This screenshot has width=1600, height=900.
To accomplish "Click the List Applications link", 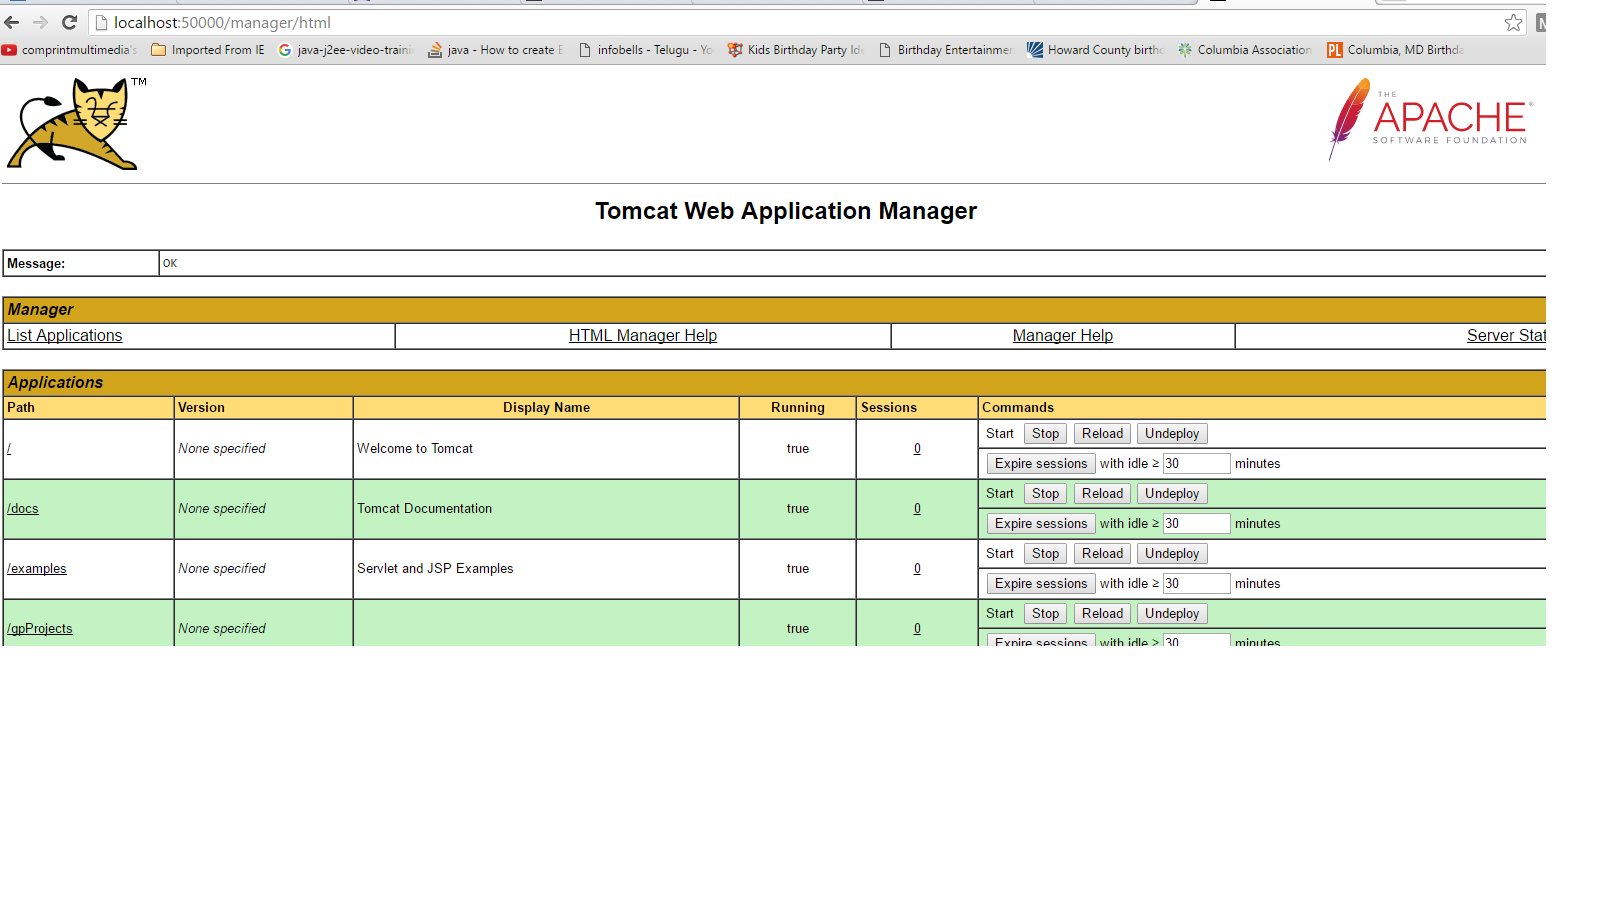I will (65, 336).
